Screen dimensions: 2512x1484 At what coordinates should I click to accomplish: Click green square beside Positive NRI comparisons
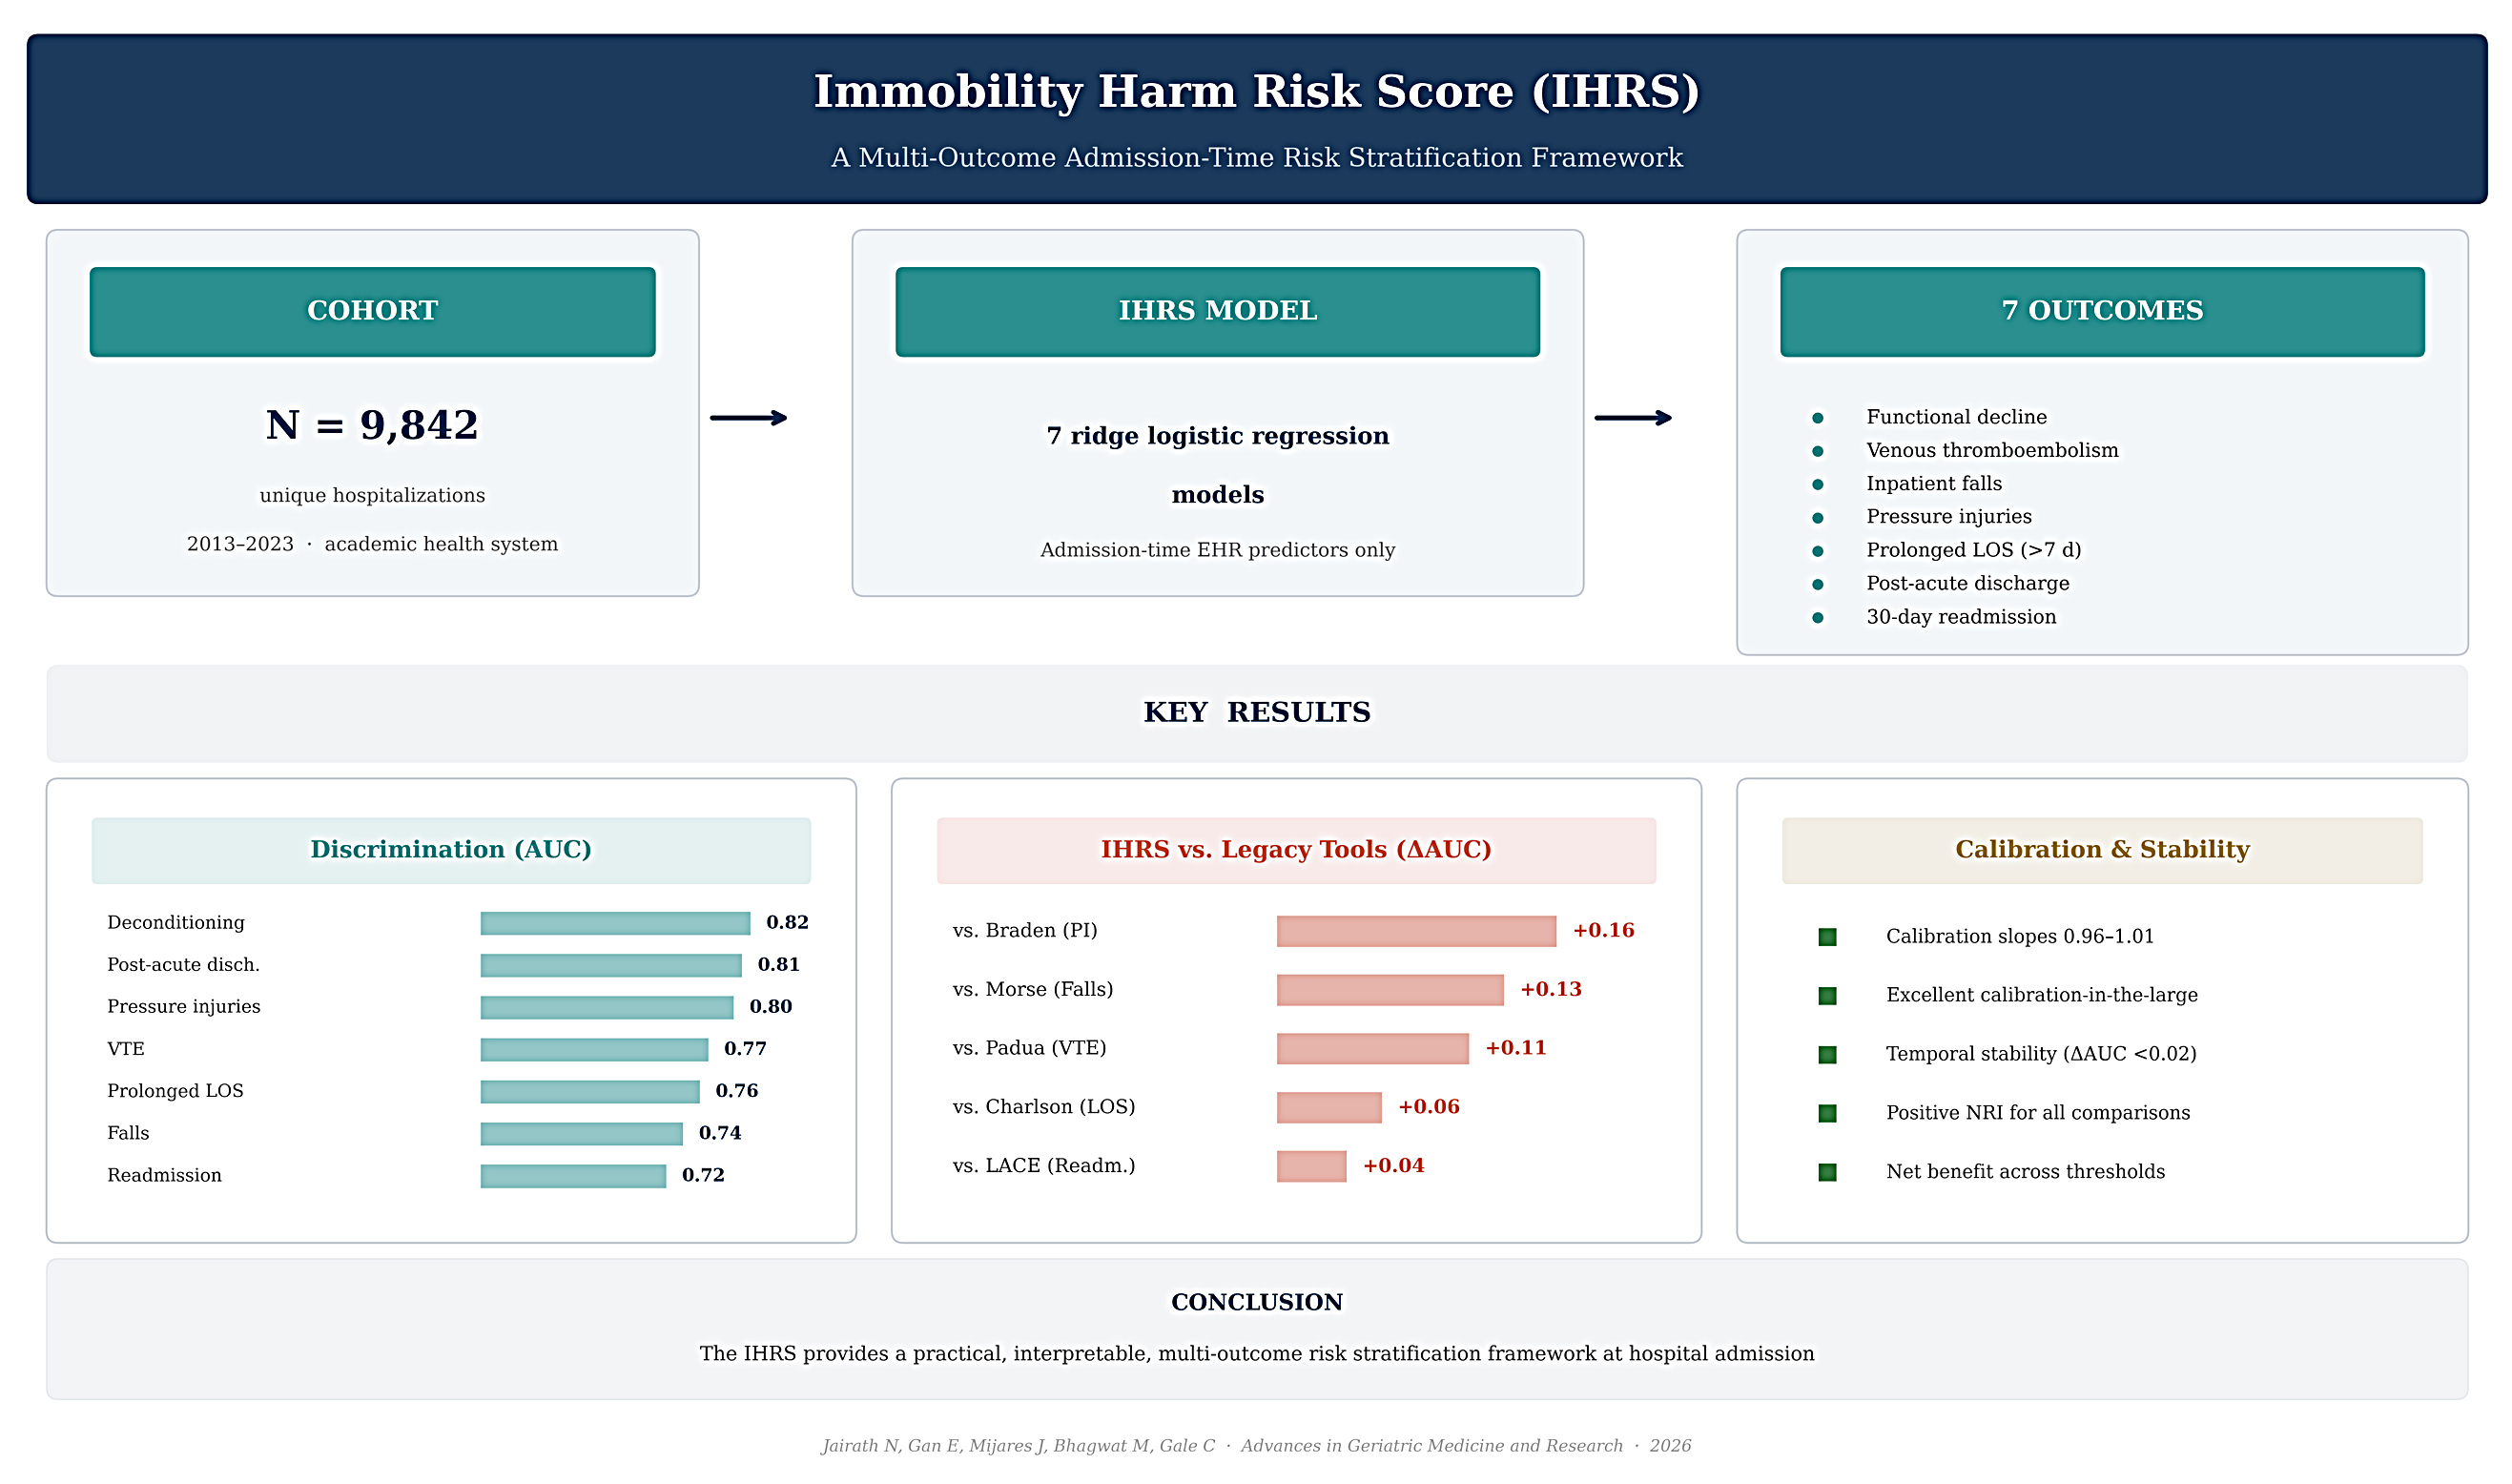1826,1113
